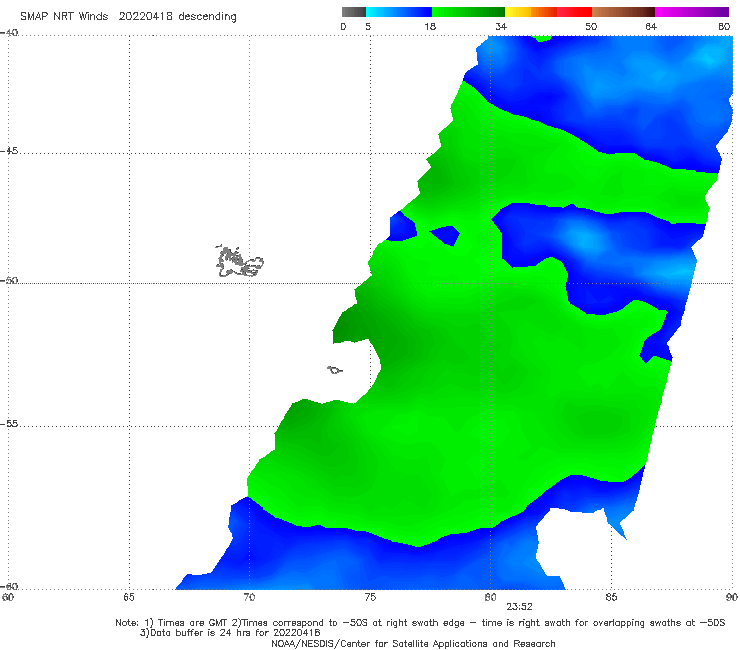This screenshot has width=740, height=650.
Task: Click the longitude axis label '70'
Action: (x=249, y=597)
